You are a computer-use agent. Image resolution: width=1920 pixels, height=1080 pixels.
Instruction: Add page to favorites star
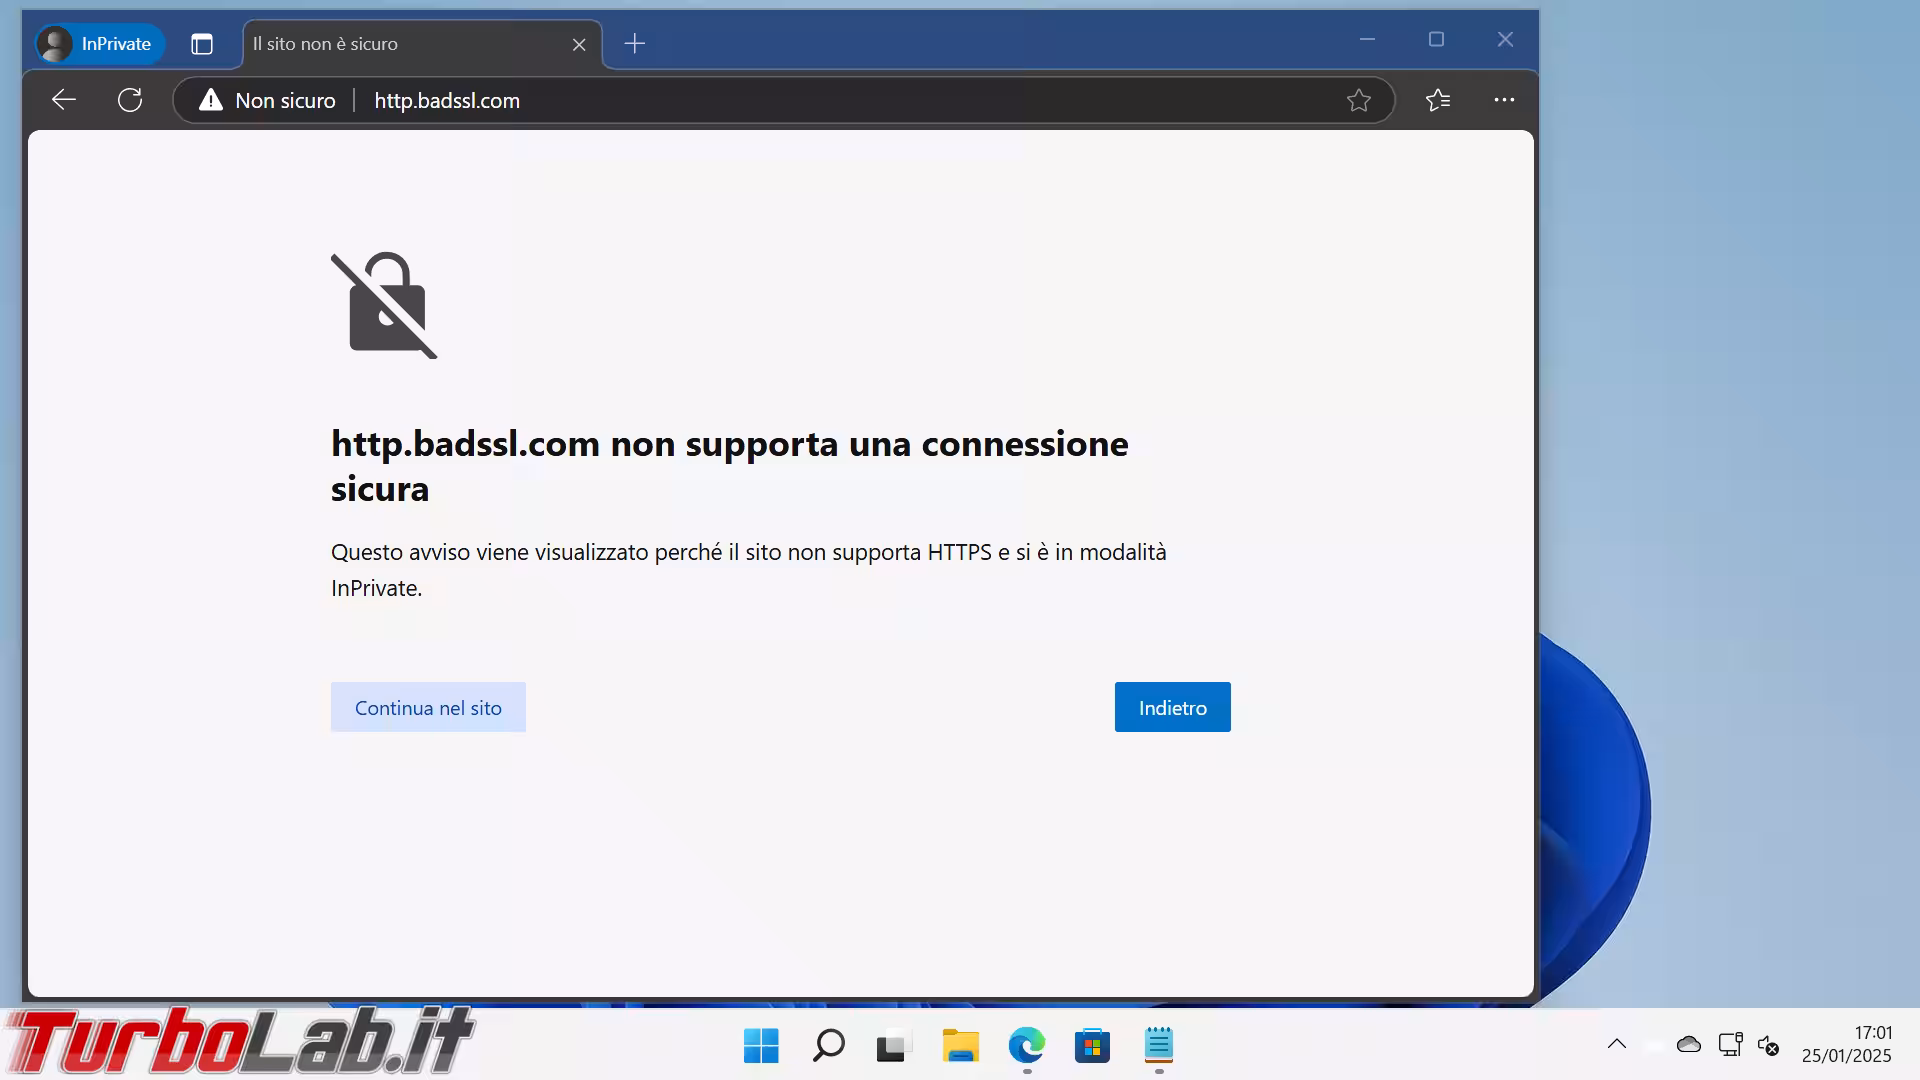[x=1358, y=100]
